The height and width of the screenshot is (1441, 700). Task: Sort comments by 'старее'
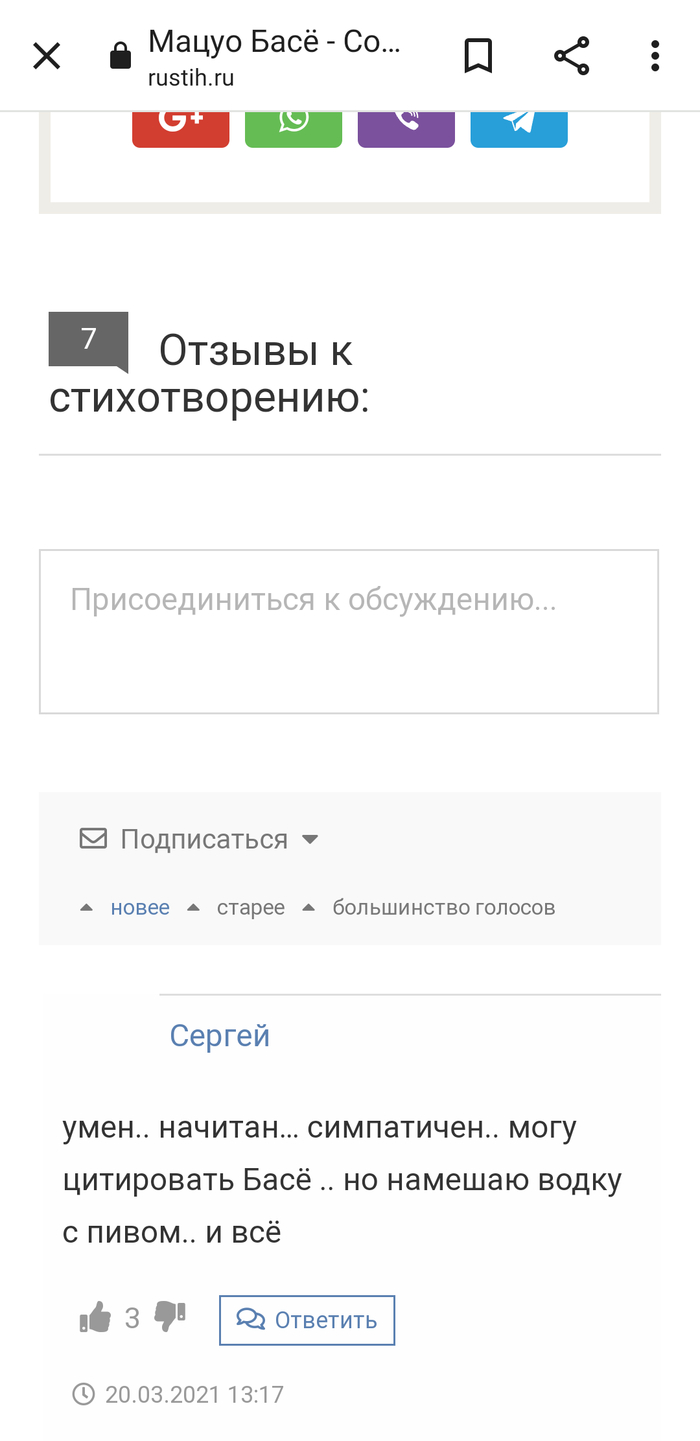(251, 908)
